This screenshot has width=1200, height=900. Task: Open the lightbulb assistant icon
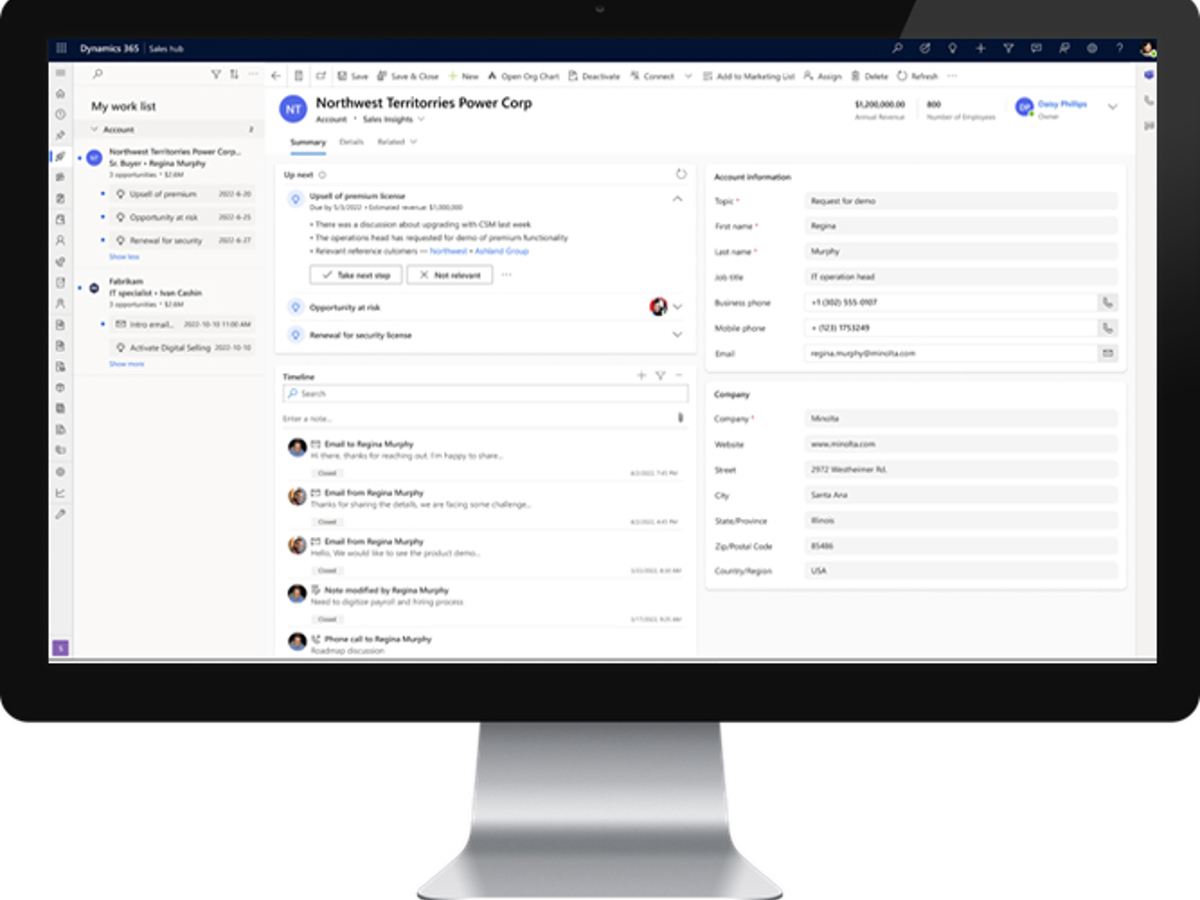pos(953,48)
